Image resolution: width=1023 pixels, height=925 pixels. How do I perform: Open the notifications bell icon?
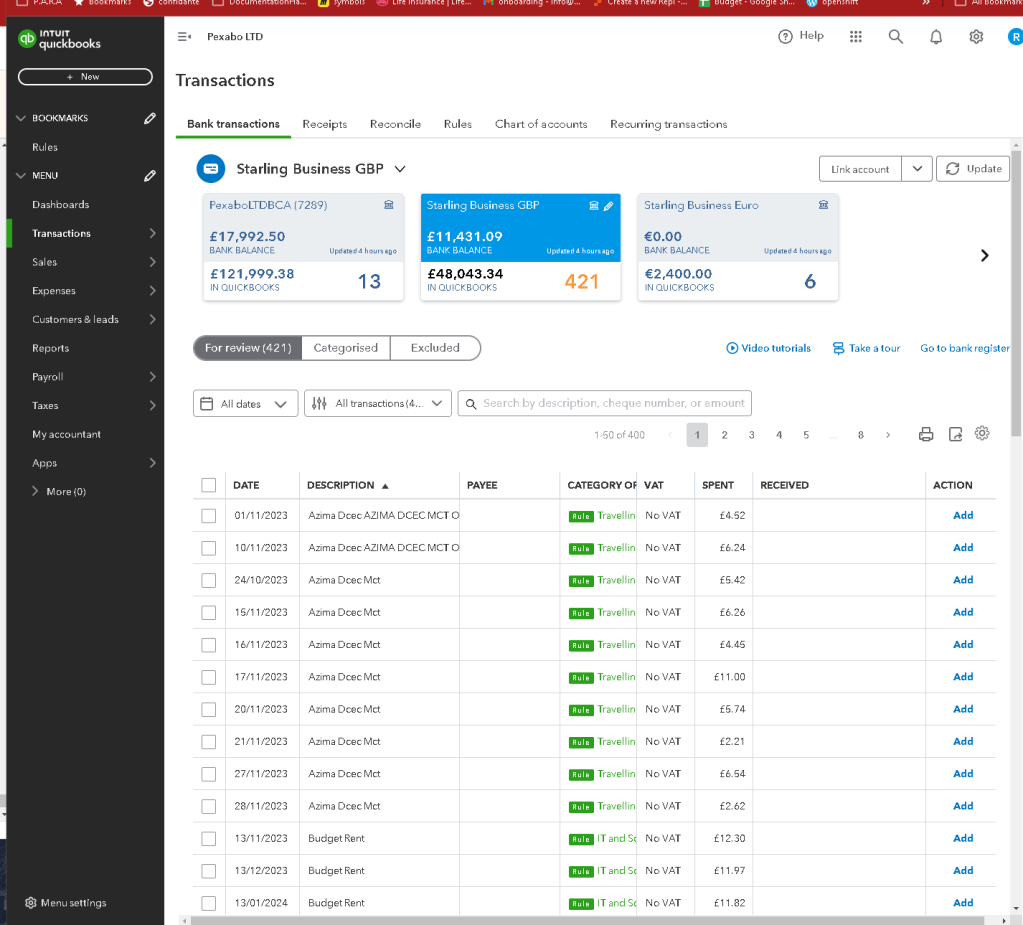936,37
